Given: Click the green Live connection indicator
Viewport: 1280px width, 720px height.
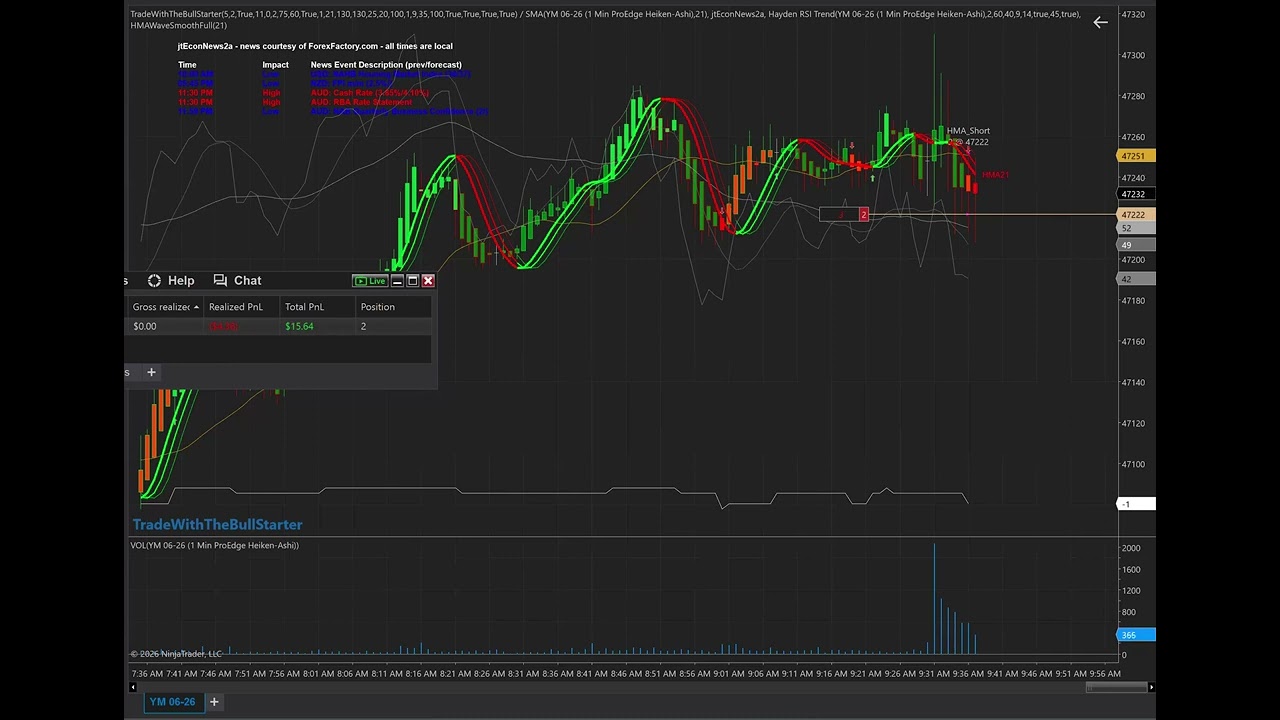Looking at the screenshot, I should click(370, 281).
